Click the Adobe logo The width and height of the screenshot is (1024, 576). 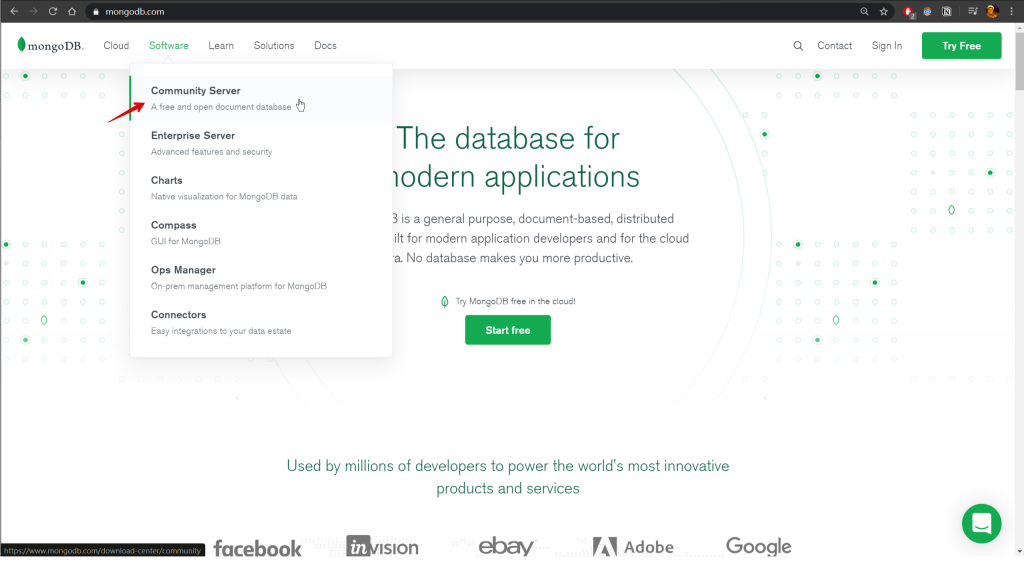[633, 547]
